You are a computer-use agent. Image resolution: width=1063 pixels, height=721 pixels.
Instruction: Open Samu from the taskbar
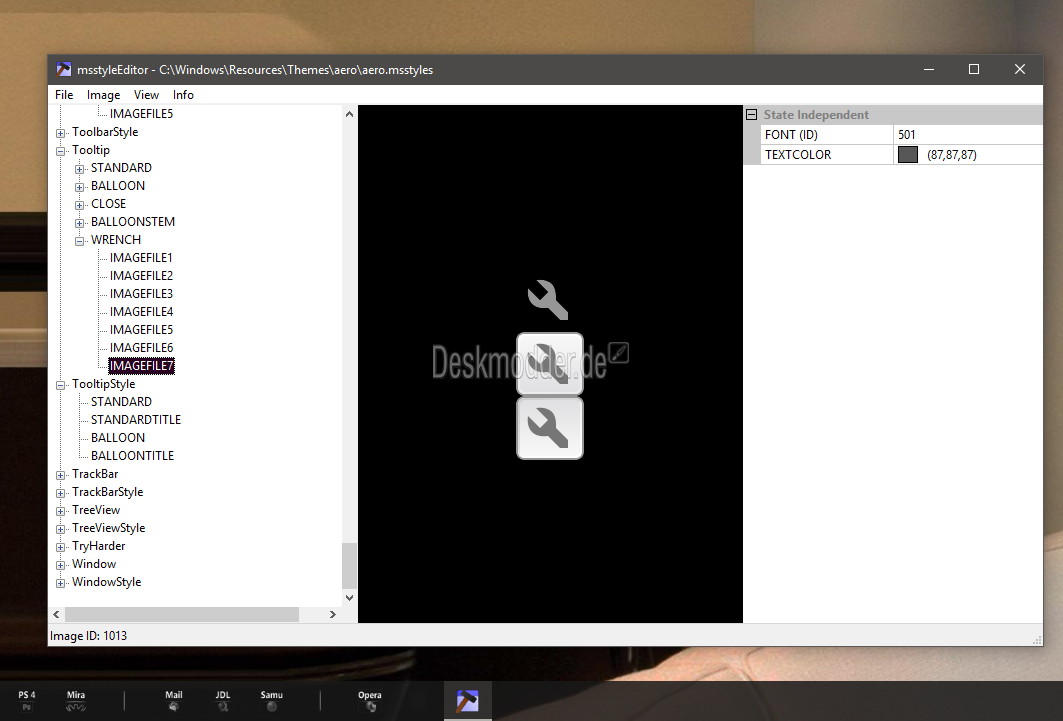coord(272,700)
